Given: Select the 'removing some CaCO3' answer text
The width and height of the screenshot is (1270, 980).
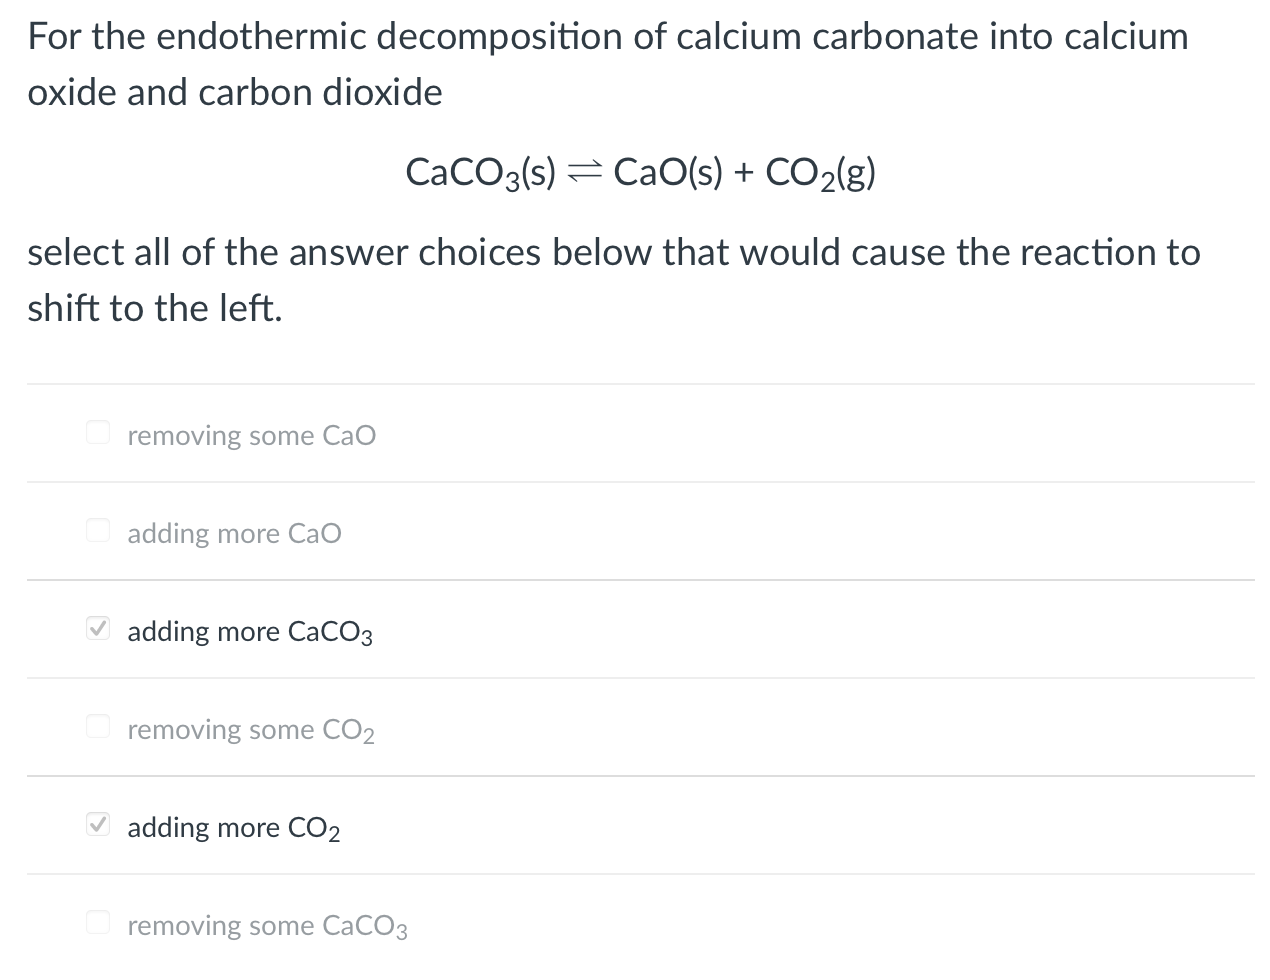Looking at the screenshot, I should [x=266, y=925].
